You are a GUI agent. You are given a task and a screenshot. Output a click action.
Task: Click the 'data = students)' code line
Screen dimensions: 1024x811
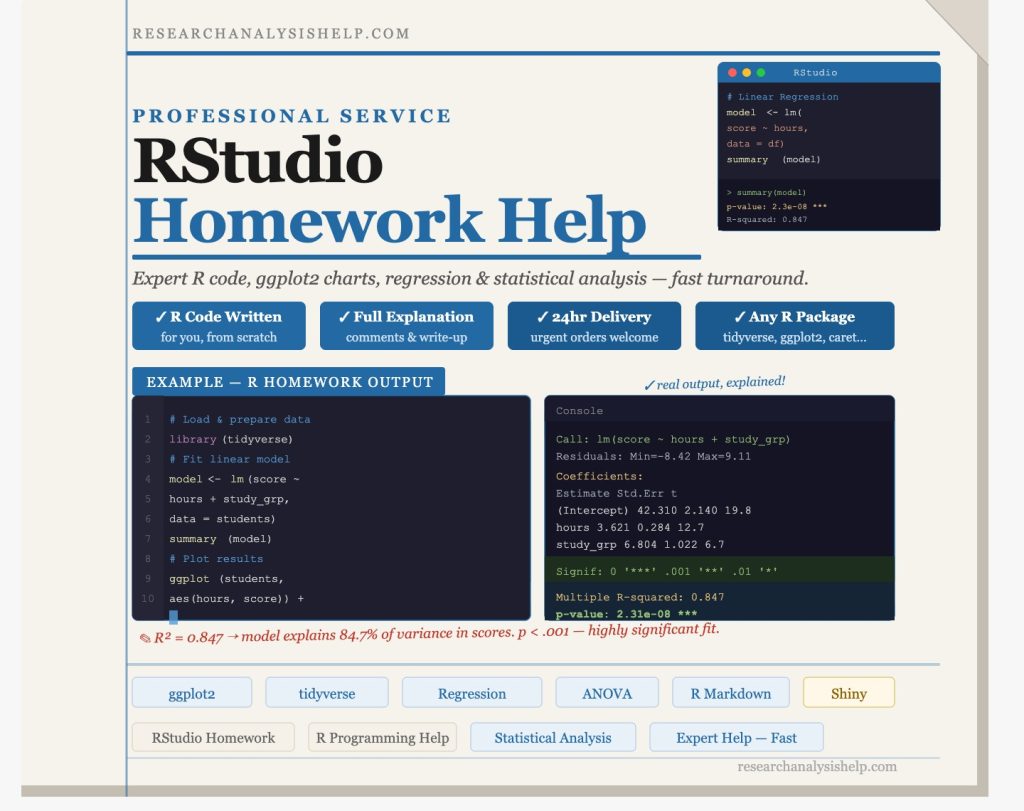(222, 518)
